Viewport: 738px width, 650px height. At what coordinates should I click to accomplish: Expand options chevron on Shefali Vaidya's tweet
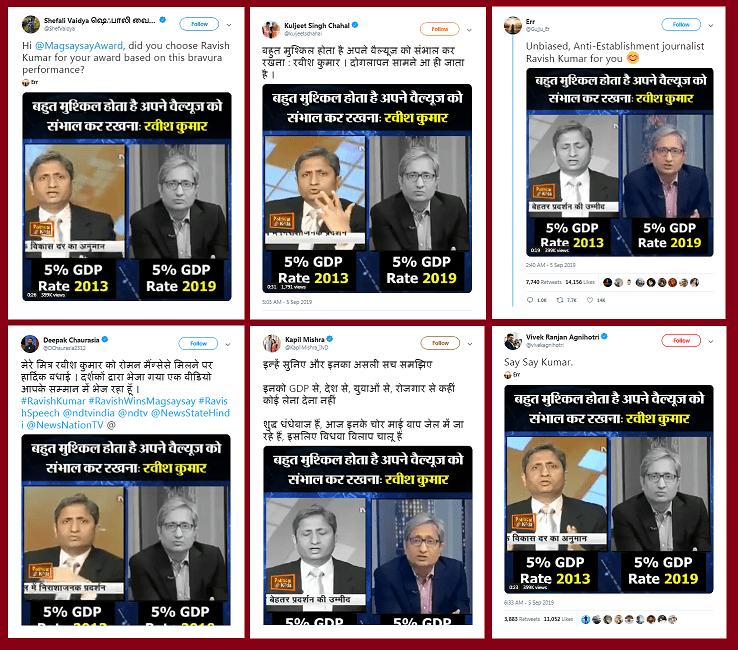pos(229,24)
